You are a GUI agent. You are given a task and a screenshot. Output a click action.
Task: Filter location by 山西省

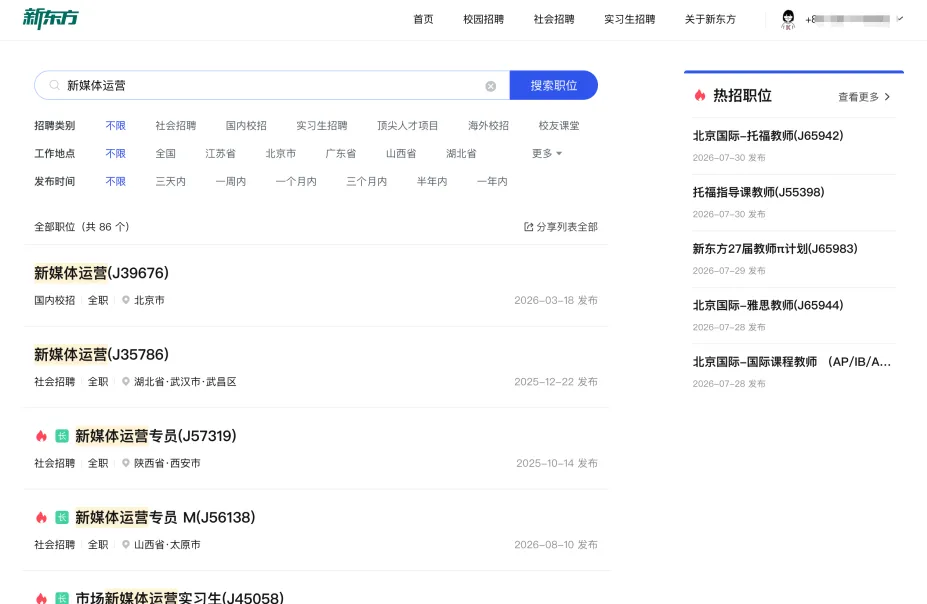pos(401,154)
